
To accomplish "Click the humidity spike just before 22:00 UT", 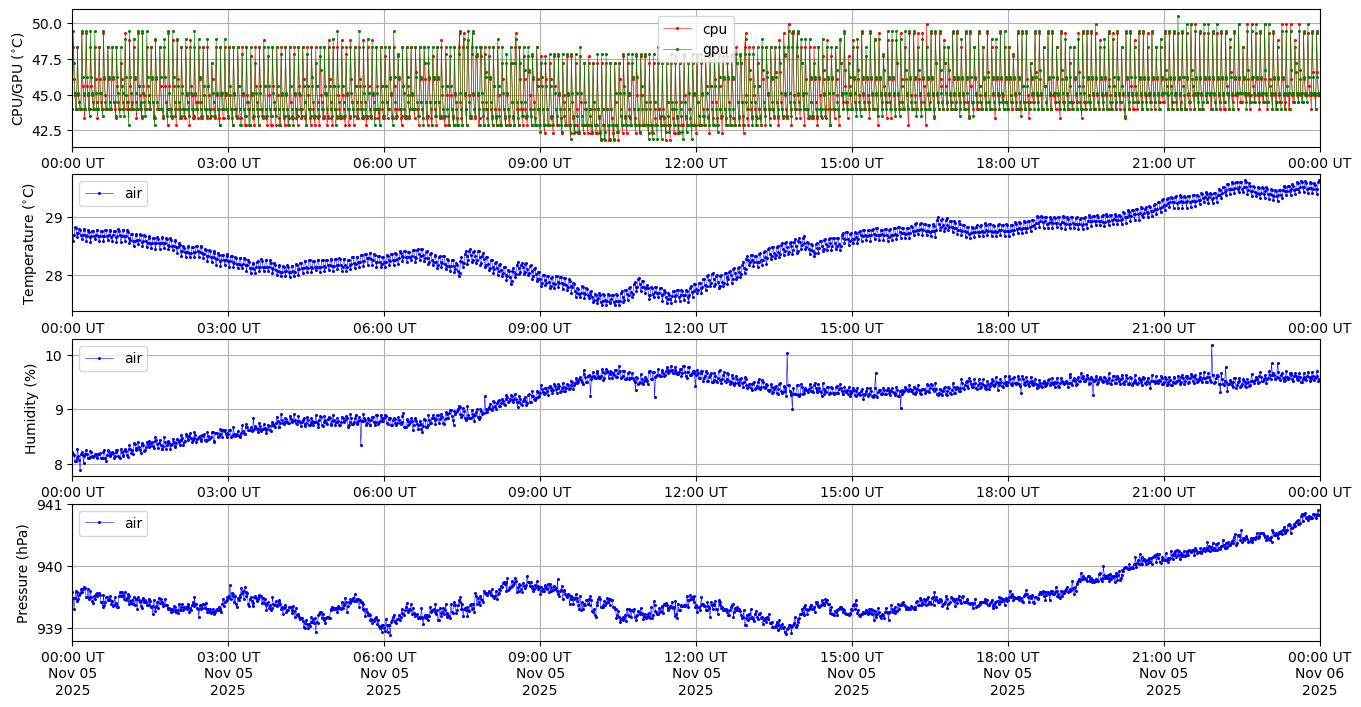I will click(1211, 346).
